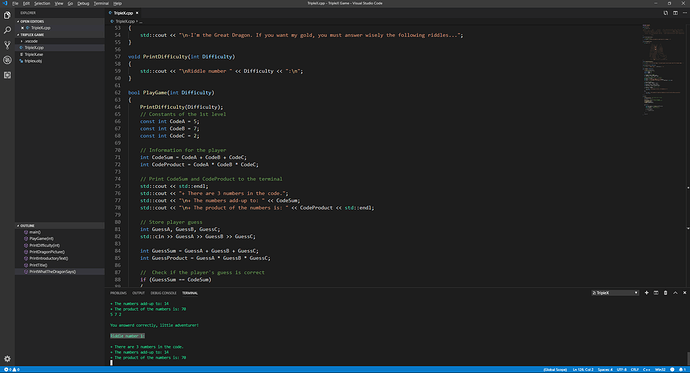
Task: Split the terminal panel
Action: (x=656, y=293)
